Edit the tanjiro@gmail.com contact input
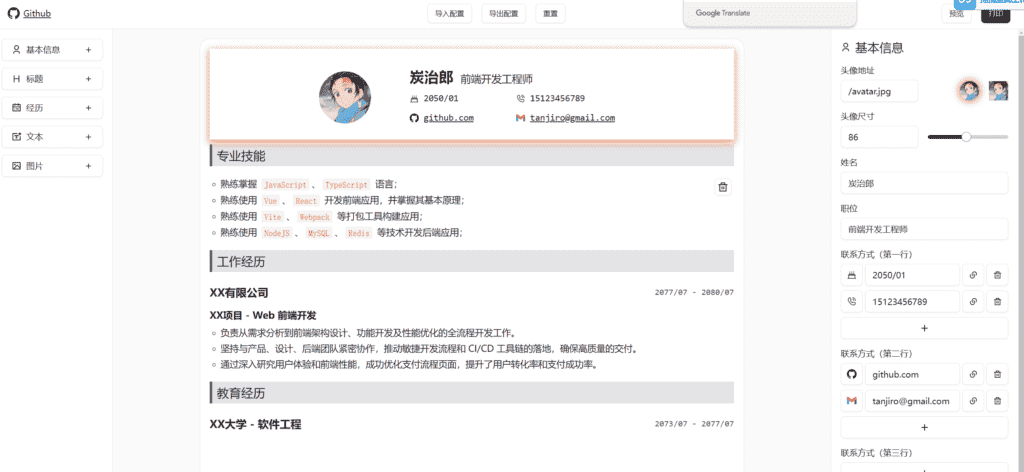1024x472 pixels. coord(912,401)
